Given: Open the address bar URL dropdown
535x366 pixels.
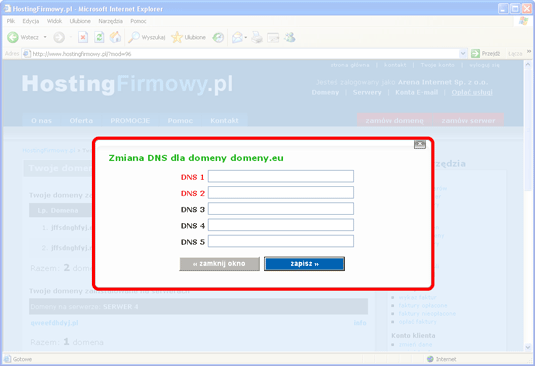Looking at the screenshot, I should click(463, 54).
